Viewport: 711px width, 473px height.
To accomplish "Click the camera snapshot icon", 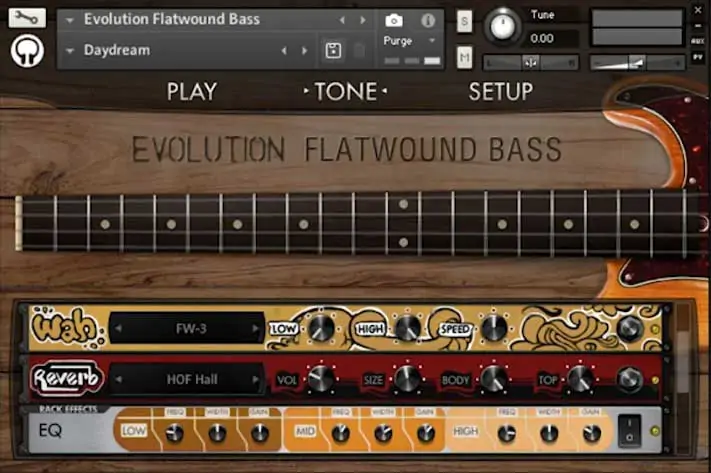I will point(394,20).
